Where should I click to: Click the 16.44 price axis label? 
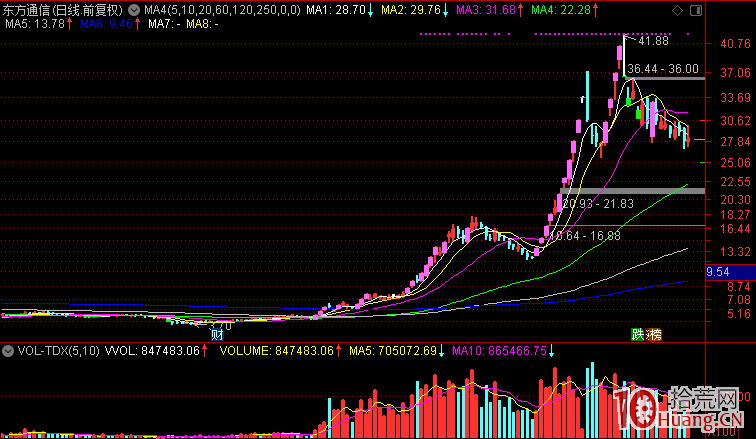735,229
